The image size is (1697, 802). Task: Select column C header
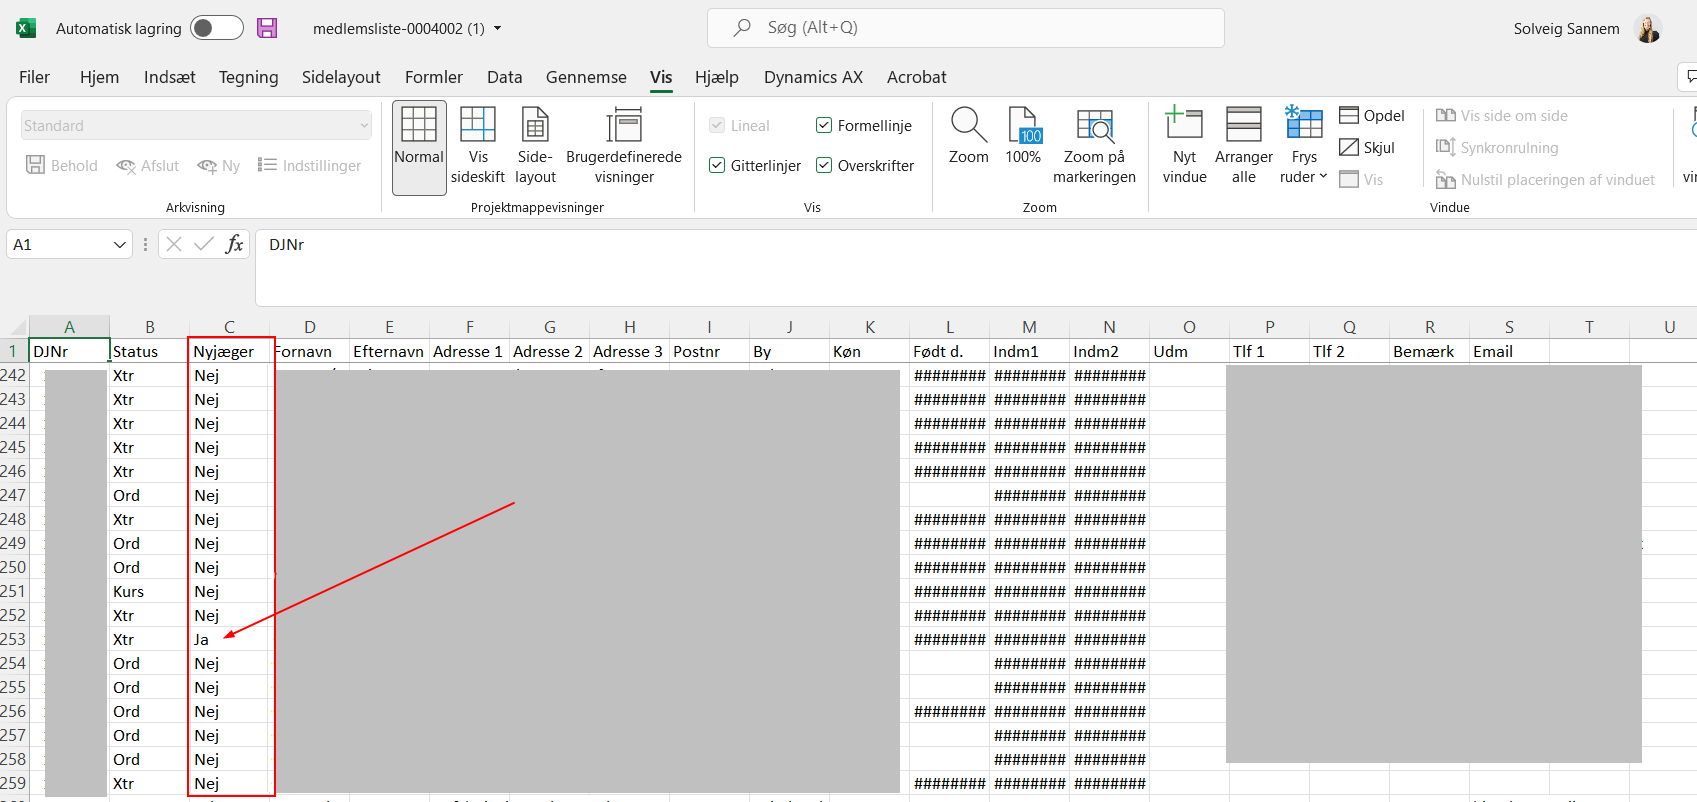(229, 327)
